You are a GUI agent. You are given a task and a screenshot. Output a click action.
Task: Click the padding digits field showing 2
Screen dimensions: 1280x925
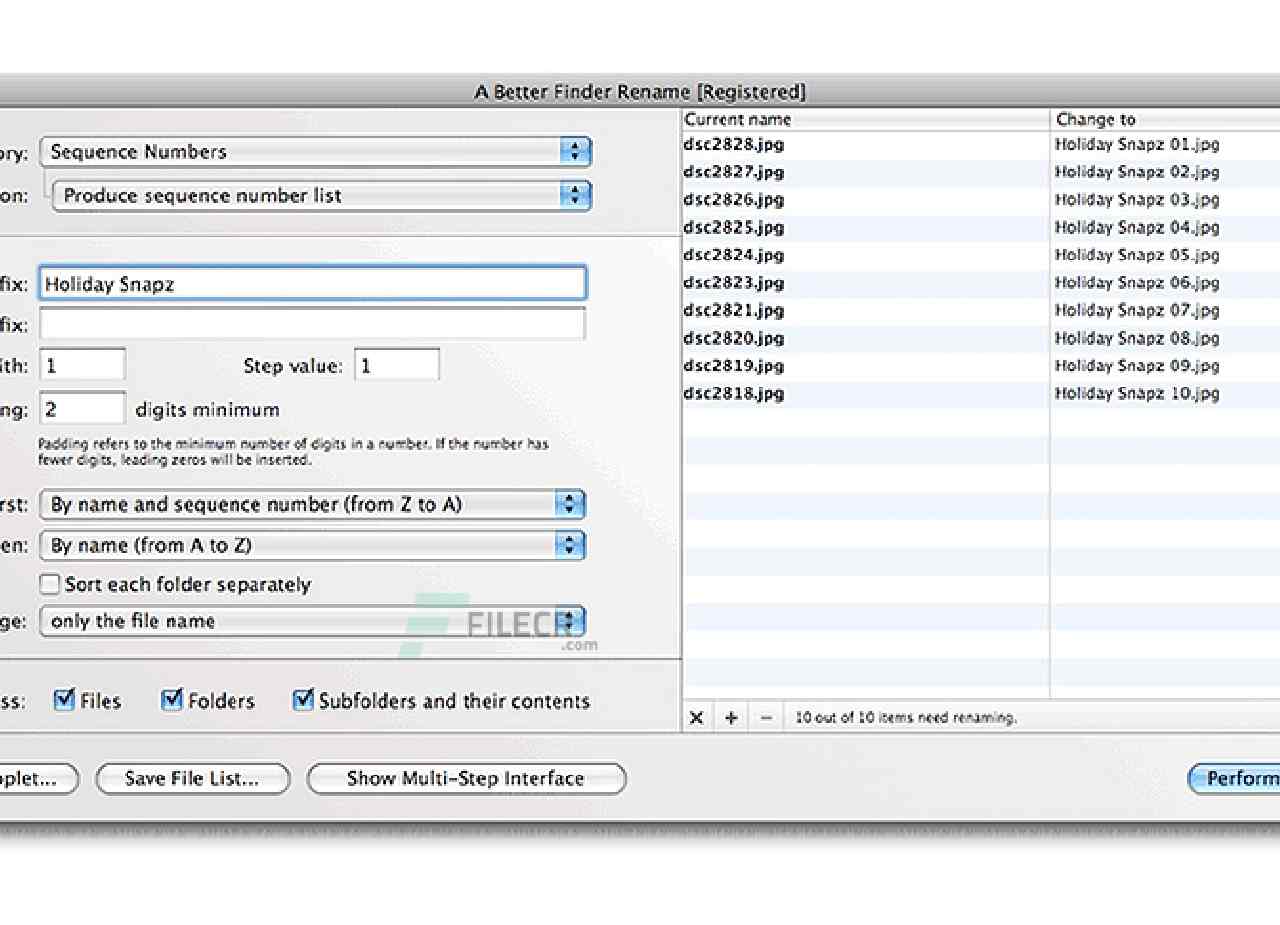pos(82,409)
